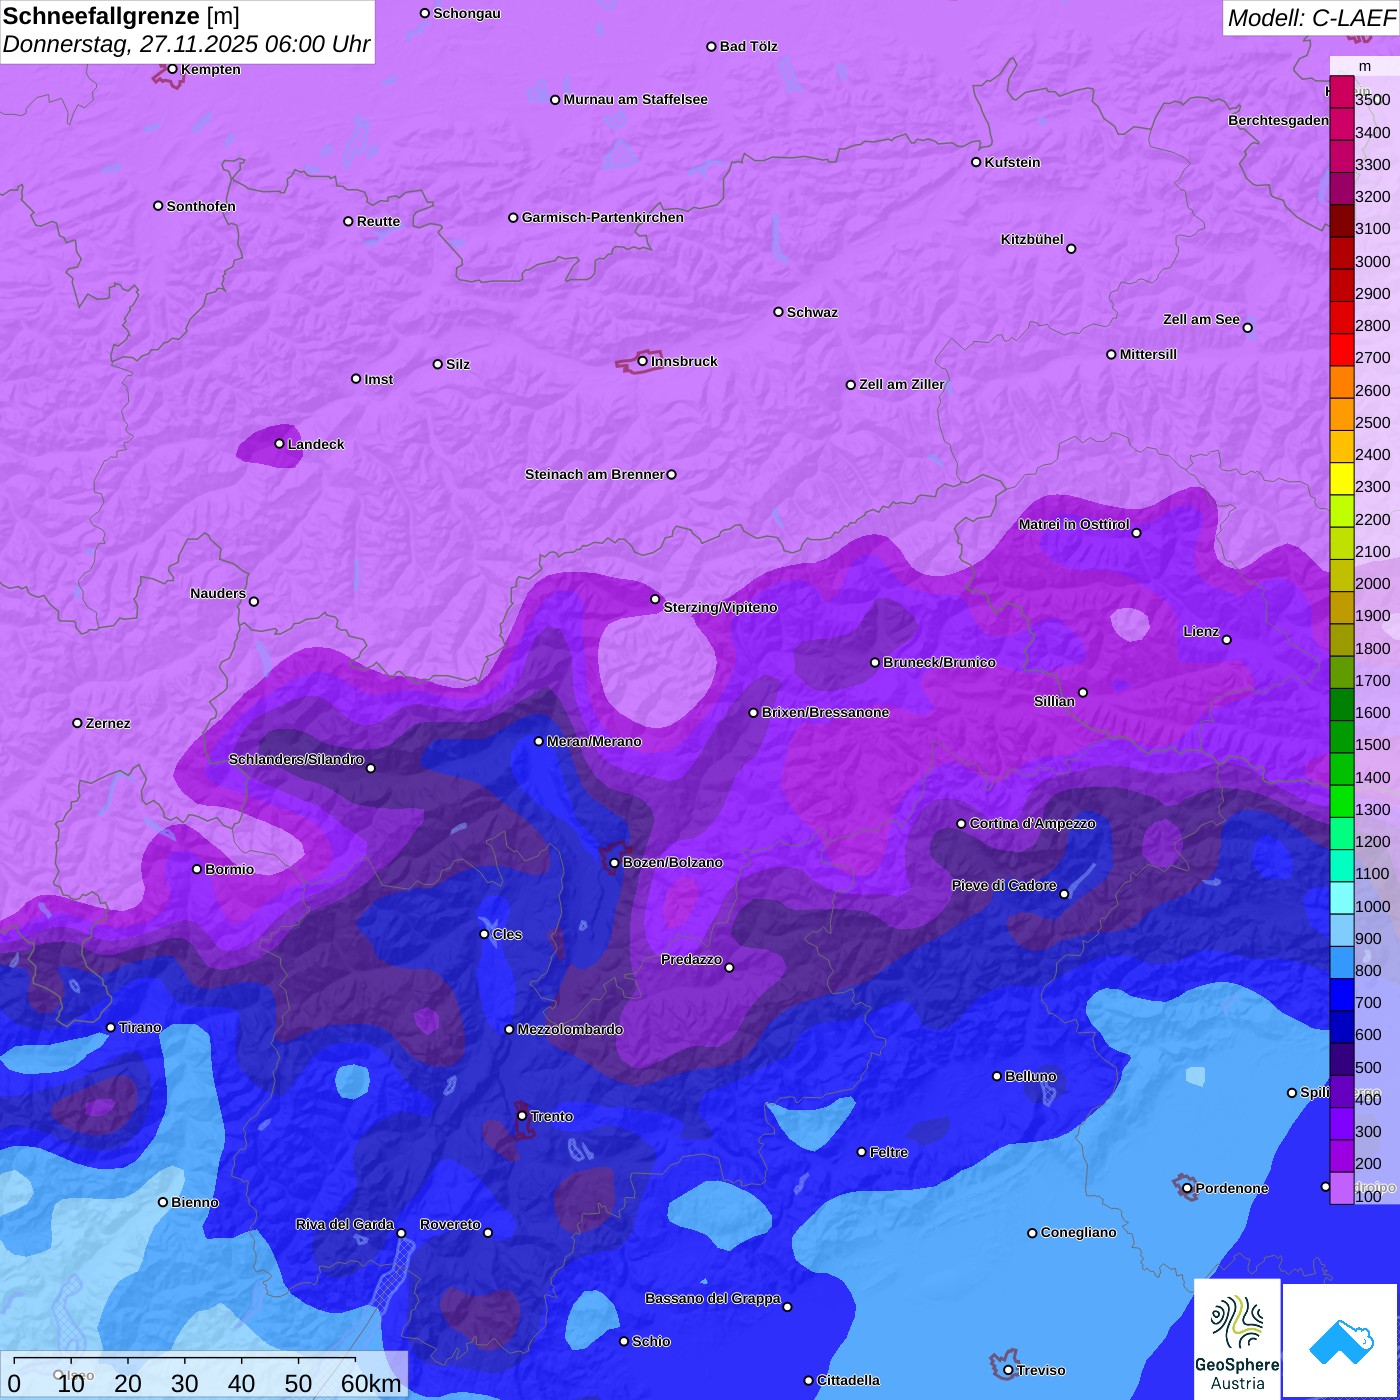The width and height of the screenshot is (1400, 1400).
Task: Open the GeoSphere Austria logo
Action: [x=1237, y=1340]
